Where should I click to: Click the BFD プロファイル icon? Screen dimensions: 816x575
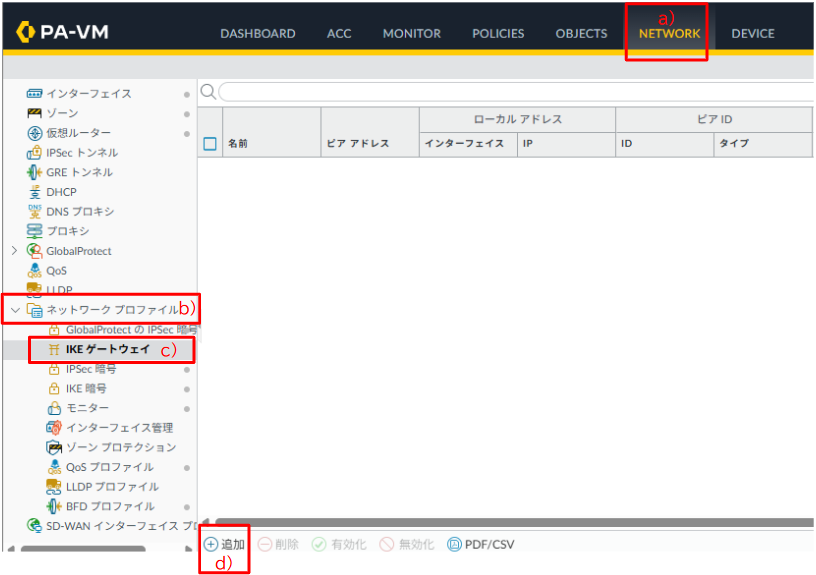click(x=54, y=506)
